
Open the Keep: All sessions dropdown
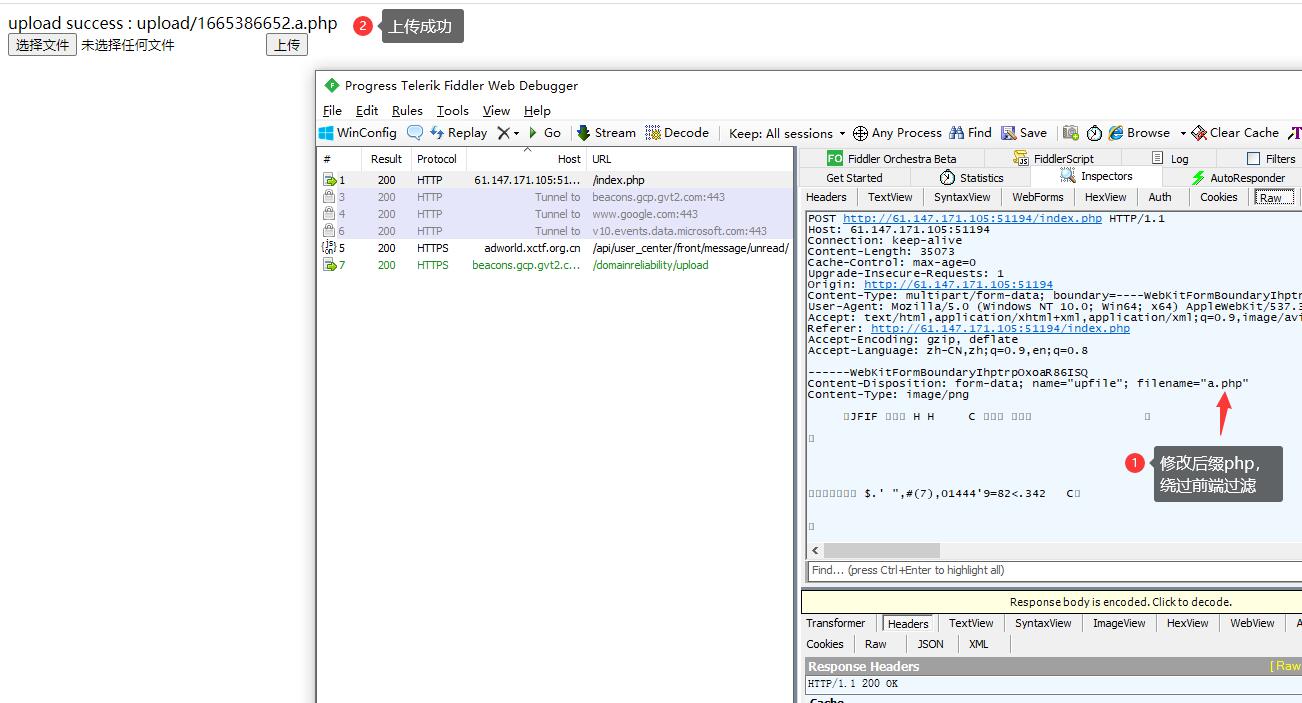click(x=787, y=133)
